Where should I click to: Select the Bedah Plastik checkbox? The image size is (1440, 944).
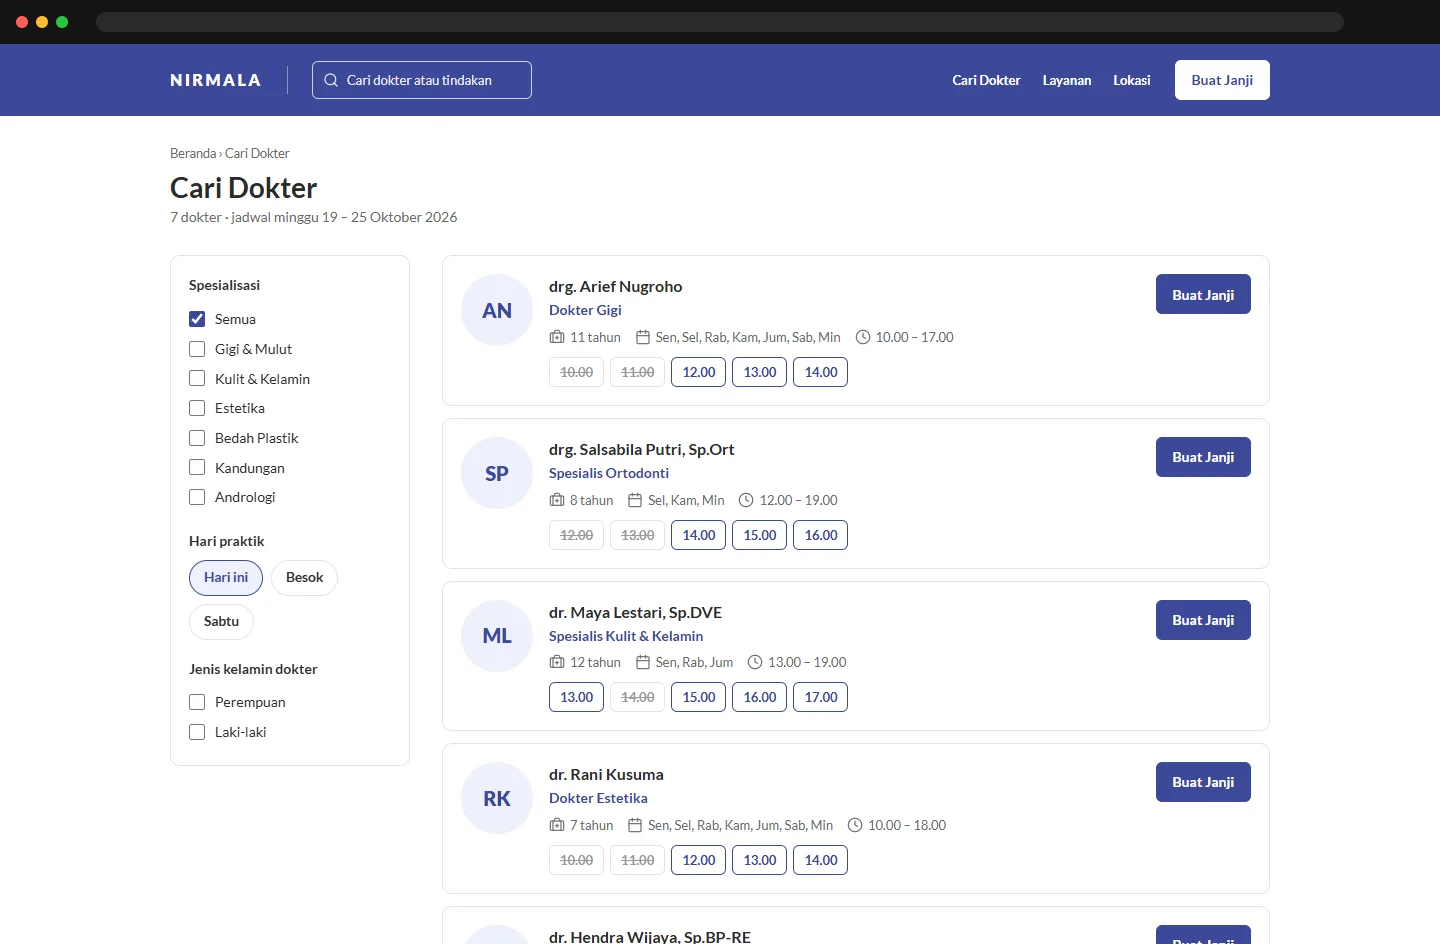pos(197,438)
